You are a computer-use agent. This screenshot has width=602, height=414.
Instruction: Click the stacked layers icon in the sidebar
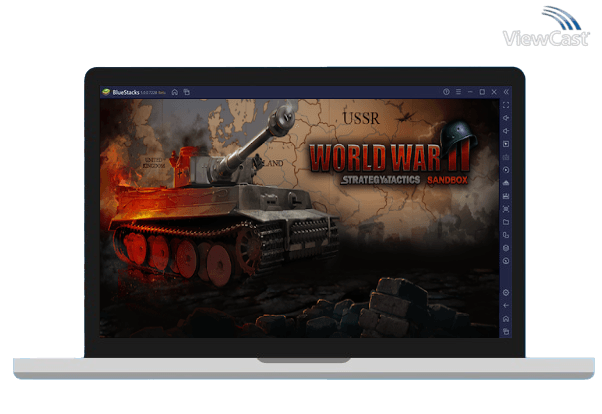click(x=506, y=248)
